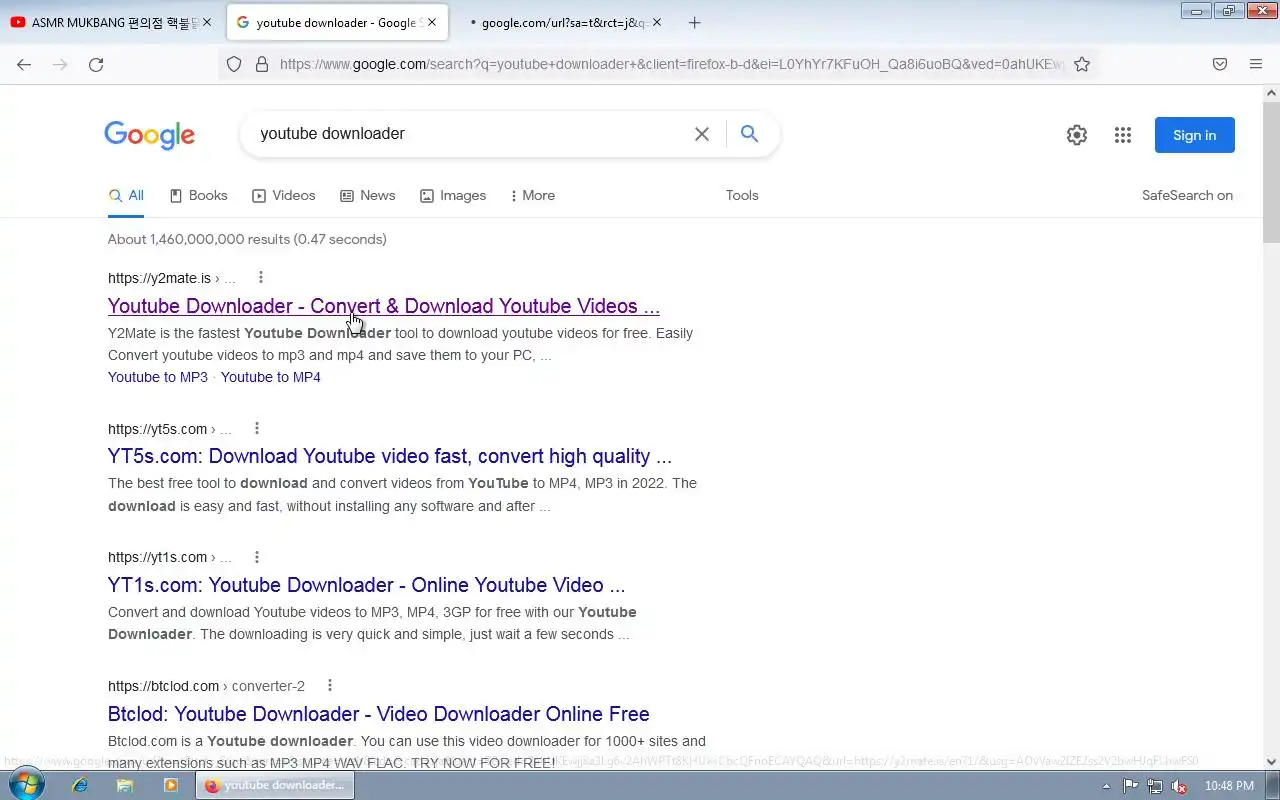This screenshot has height=800, width=1280.
Task: Click the Action Center flag icon
Action: 1131,786
